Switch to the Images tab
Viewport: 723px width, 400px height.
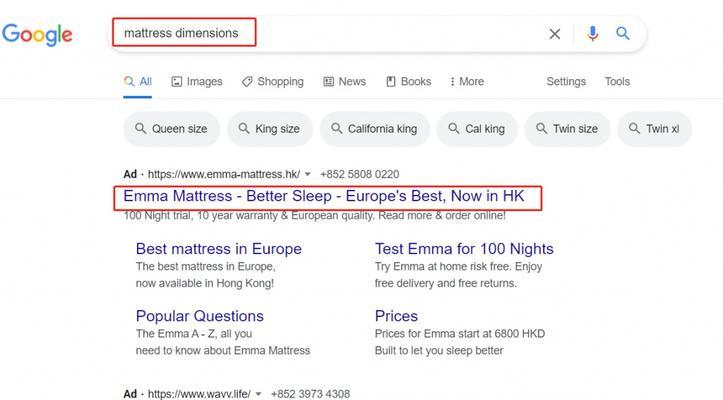(197, 82)
